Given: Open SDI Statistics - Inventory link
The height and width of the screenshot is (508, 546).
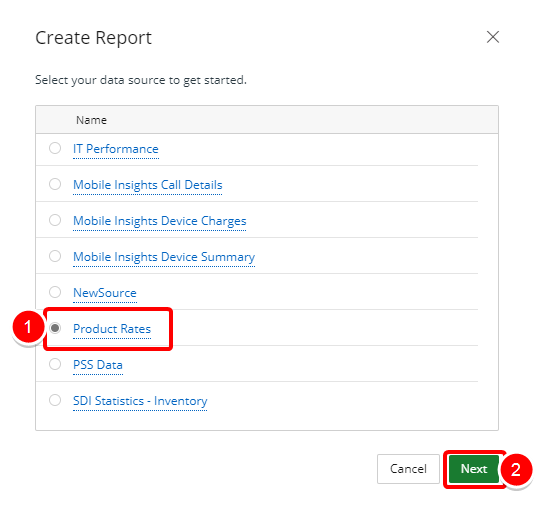Looking at the screenshot, I should [x=140, y=401].
